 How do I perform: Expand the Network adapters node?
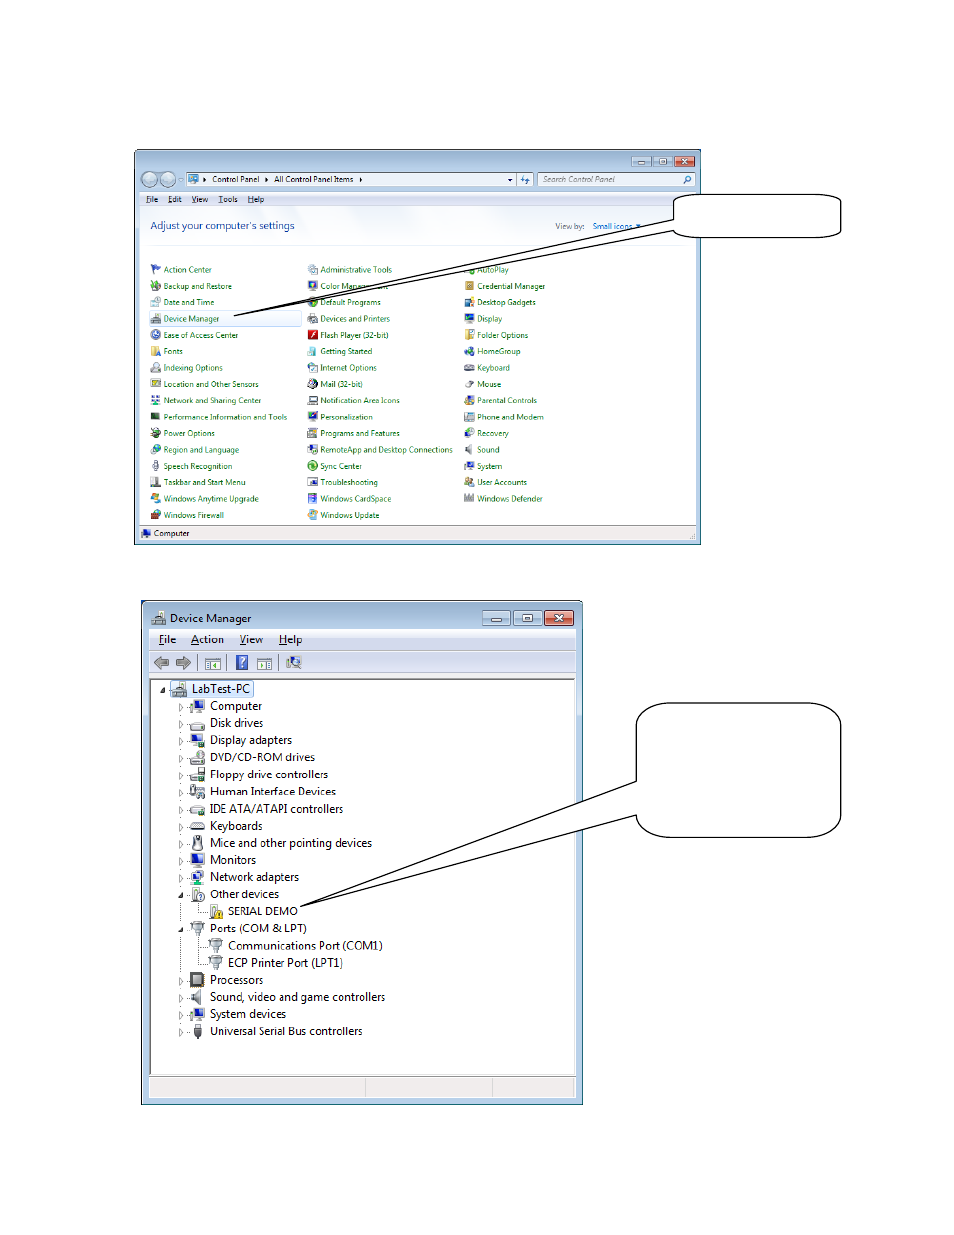[x=181, y=878]
